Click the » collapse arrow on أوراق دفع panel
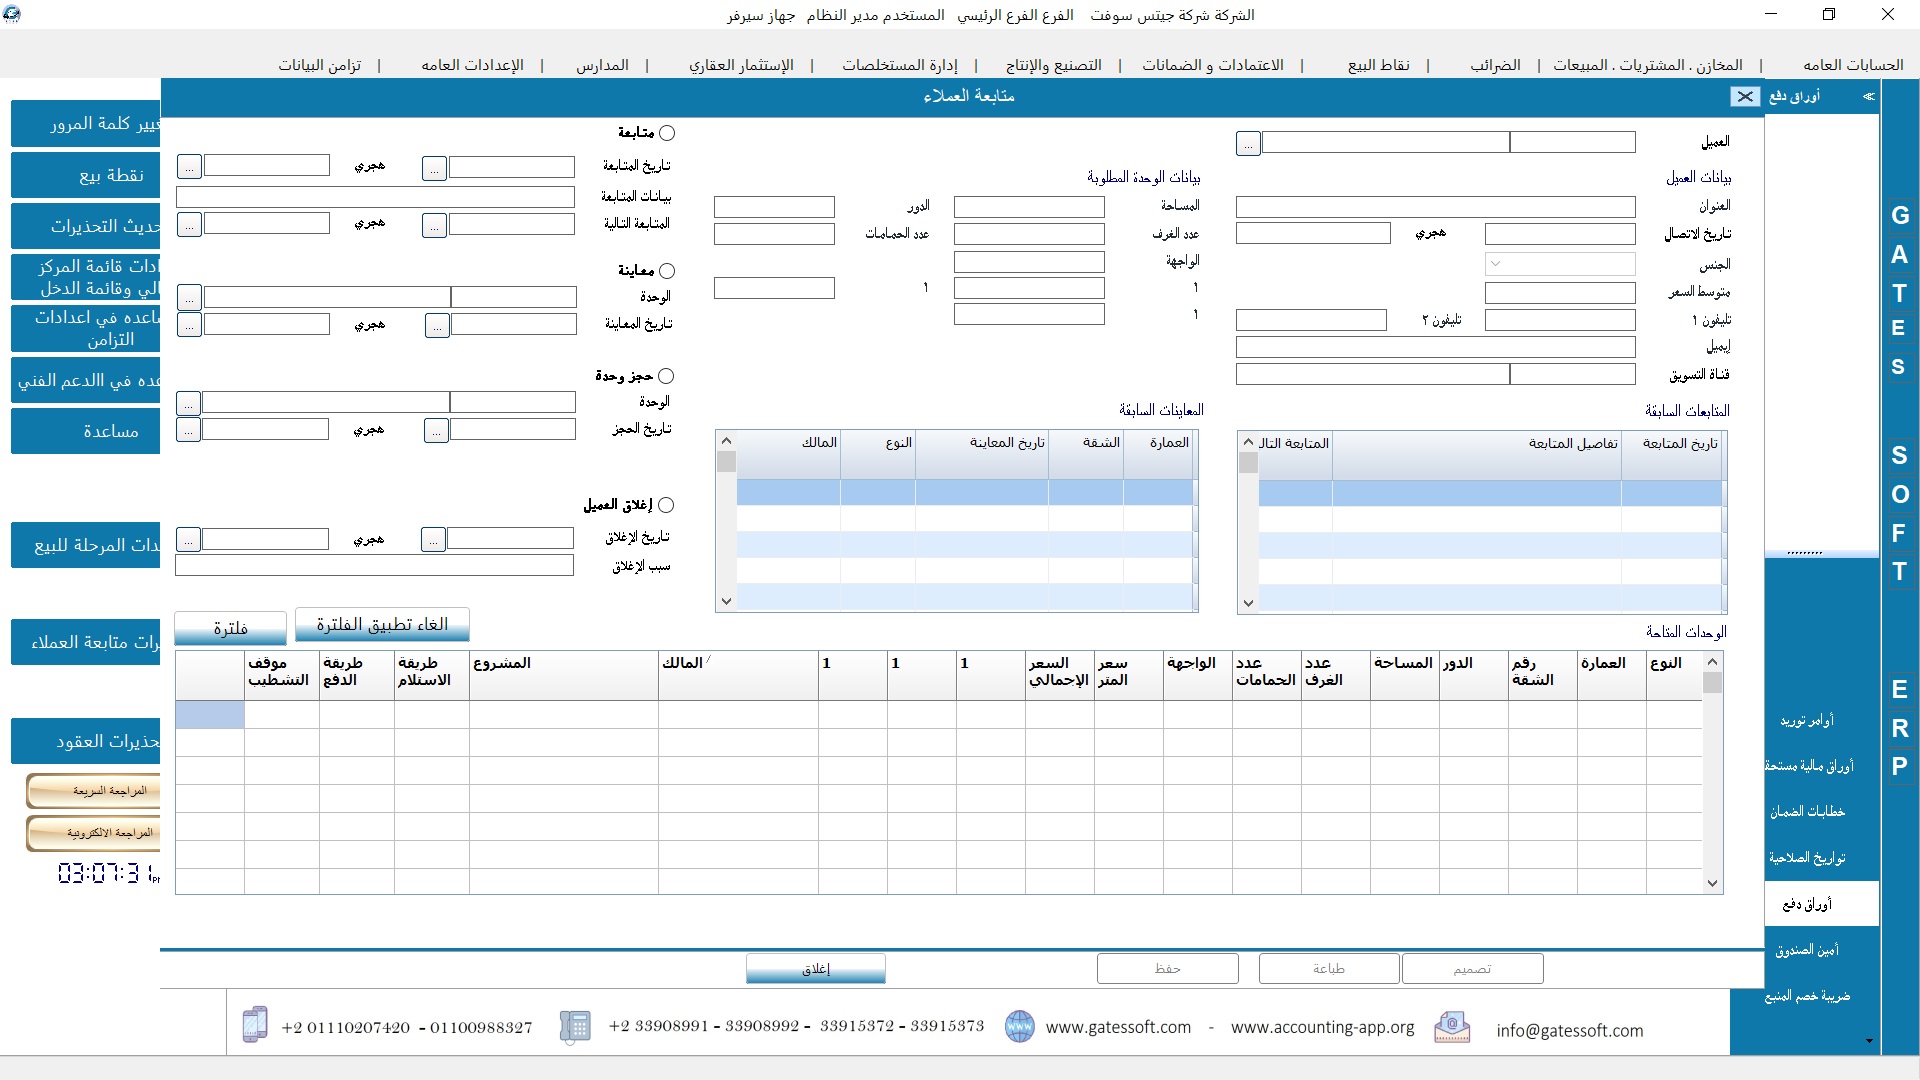The width and height of the screenshot is (1920, 1080). point(1868,96)
